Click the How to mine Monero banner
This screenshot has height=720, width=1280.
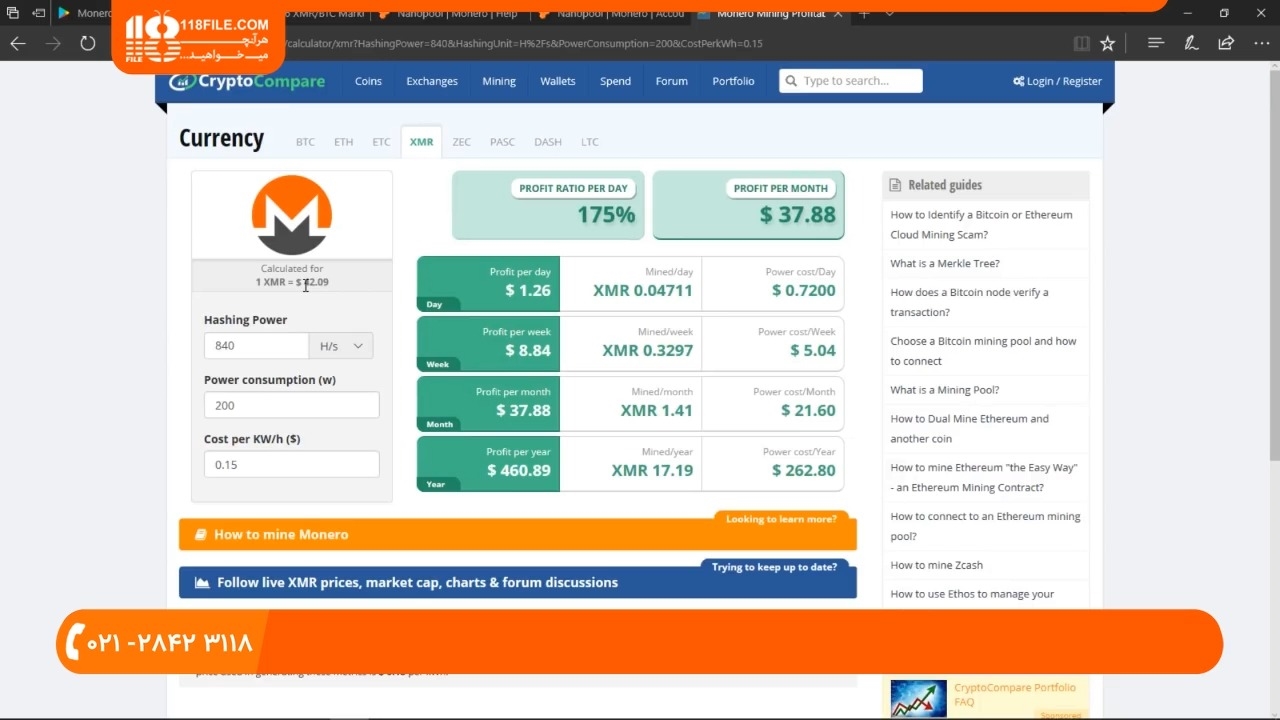coord(517,534)
